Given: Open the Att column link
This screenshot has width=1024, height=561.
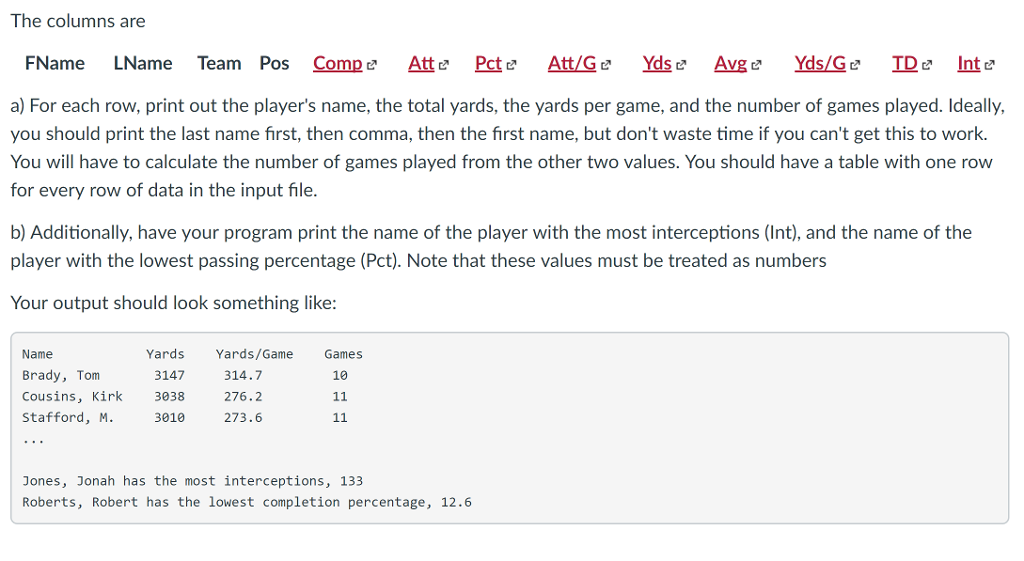Looking at the screenshot, I should pos(421,63).
